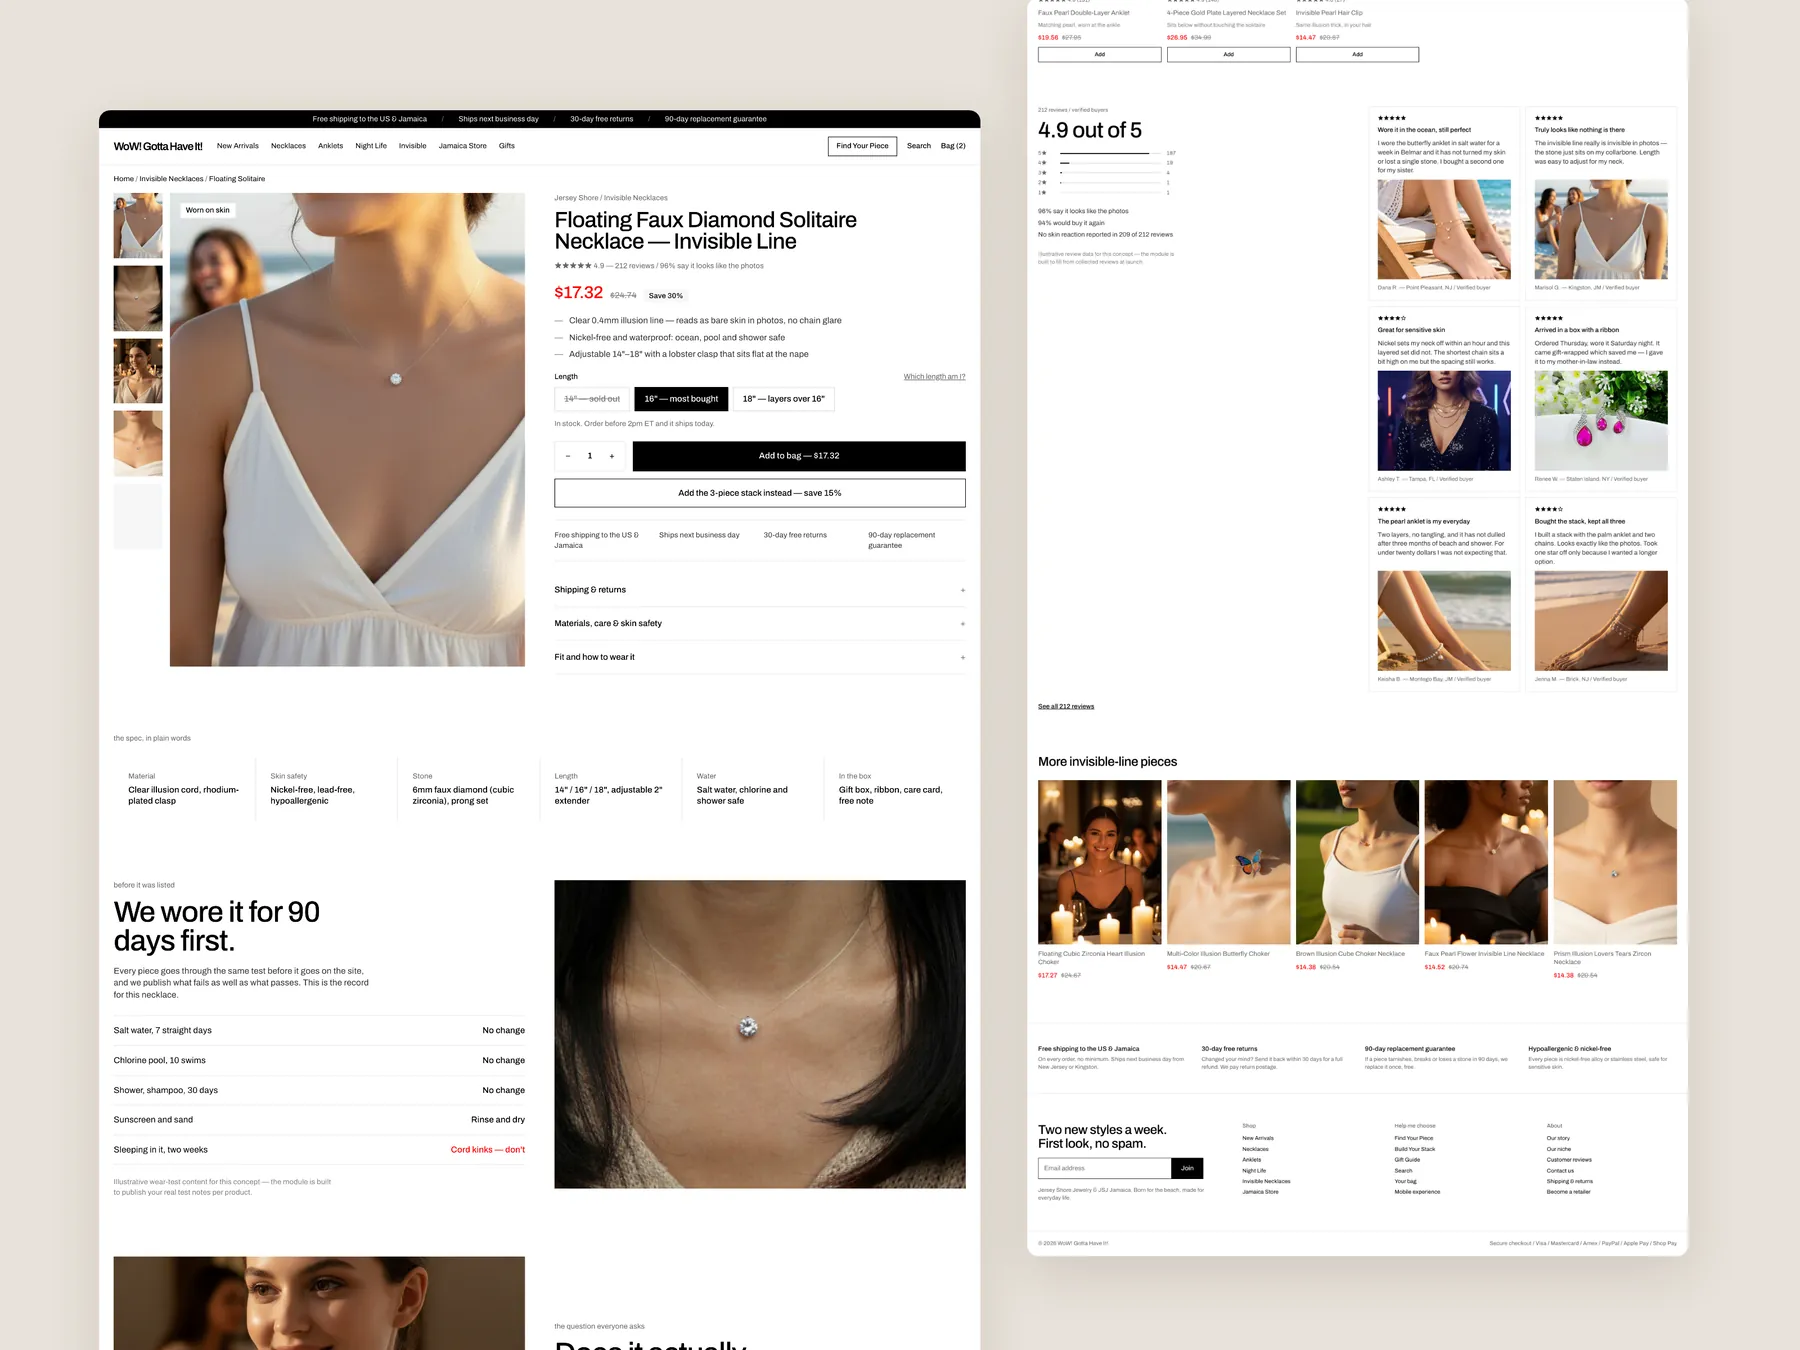Add the 3-piece stack instead button
This screenshot has width=1800, height=1350.
click(x=760, y=493)
